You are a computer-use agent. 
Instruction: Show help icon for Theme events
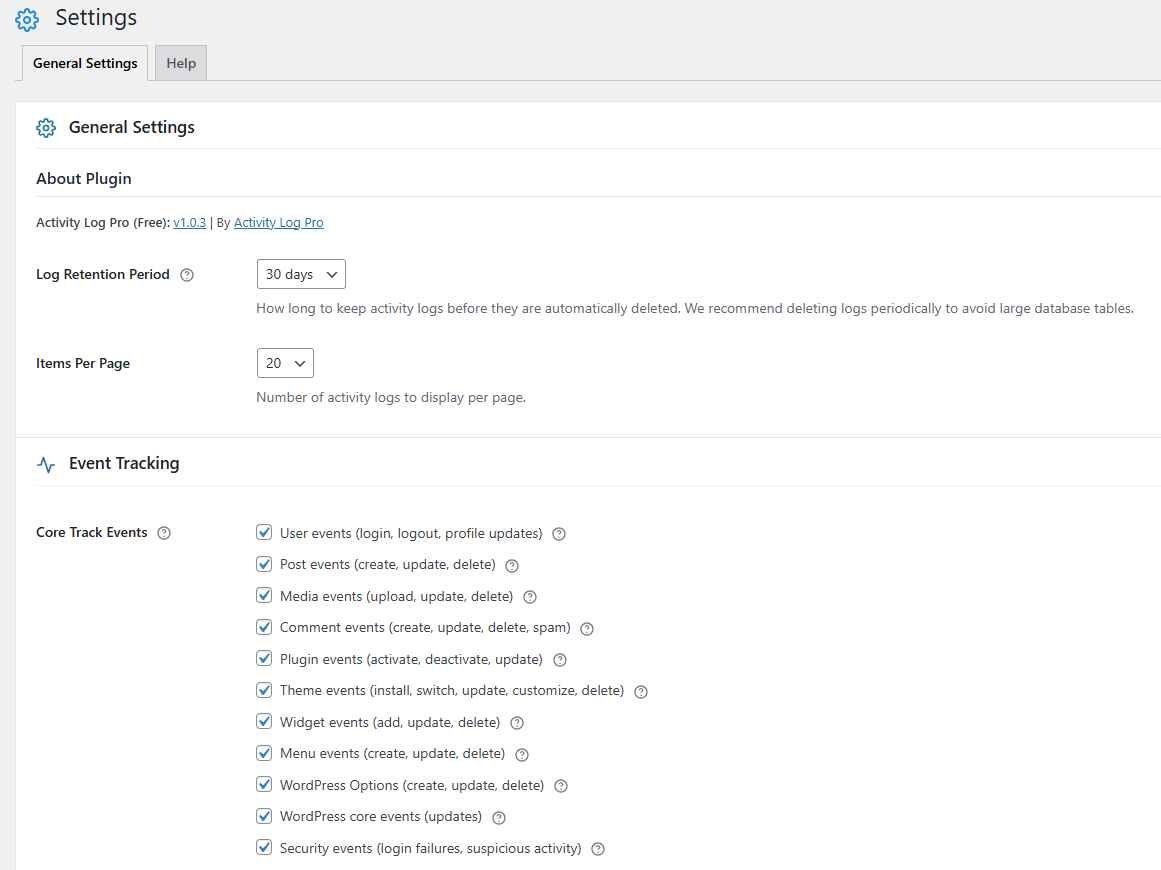[641, 692]
